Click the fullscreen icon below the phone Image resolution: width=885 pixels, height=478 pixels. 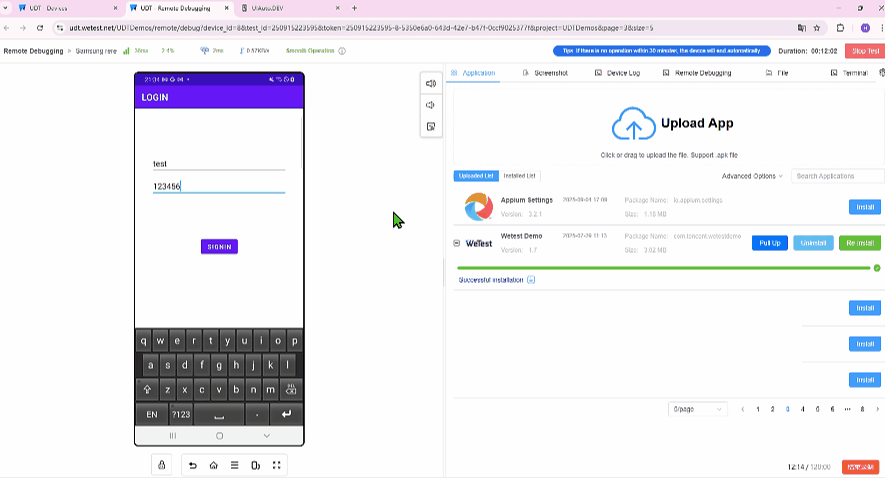pyautogui.click(x=277, y=465)
